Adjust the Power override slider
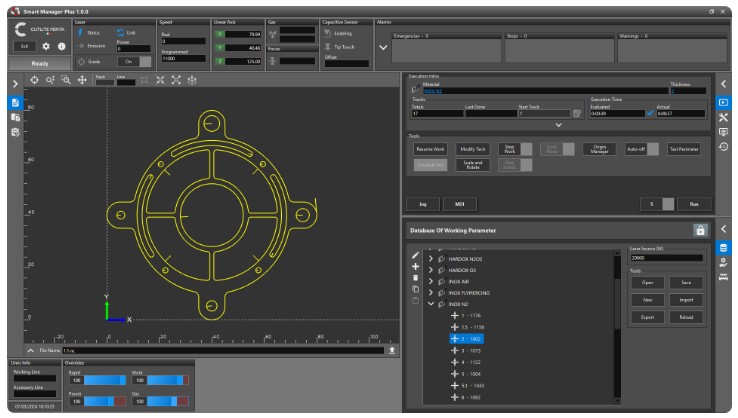Viewport: 738px width, 418px height. click(105, 402)
